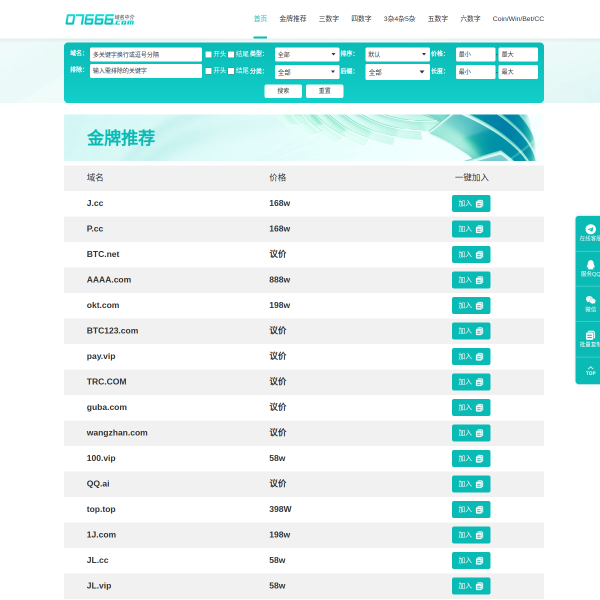This screenshot has width=600, height=600.
Task: Click the AAAA.com domain name
Action: pos(109,280)
